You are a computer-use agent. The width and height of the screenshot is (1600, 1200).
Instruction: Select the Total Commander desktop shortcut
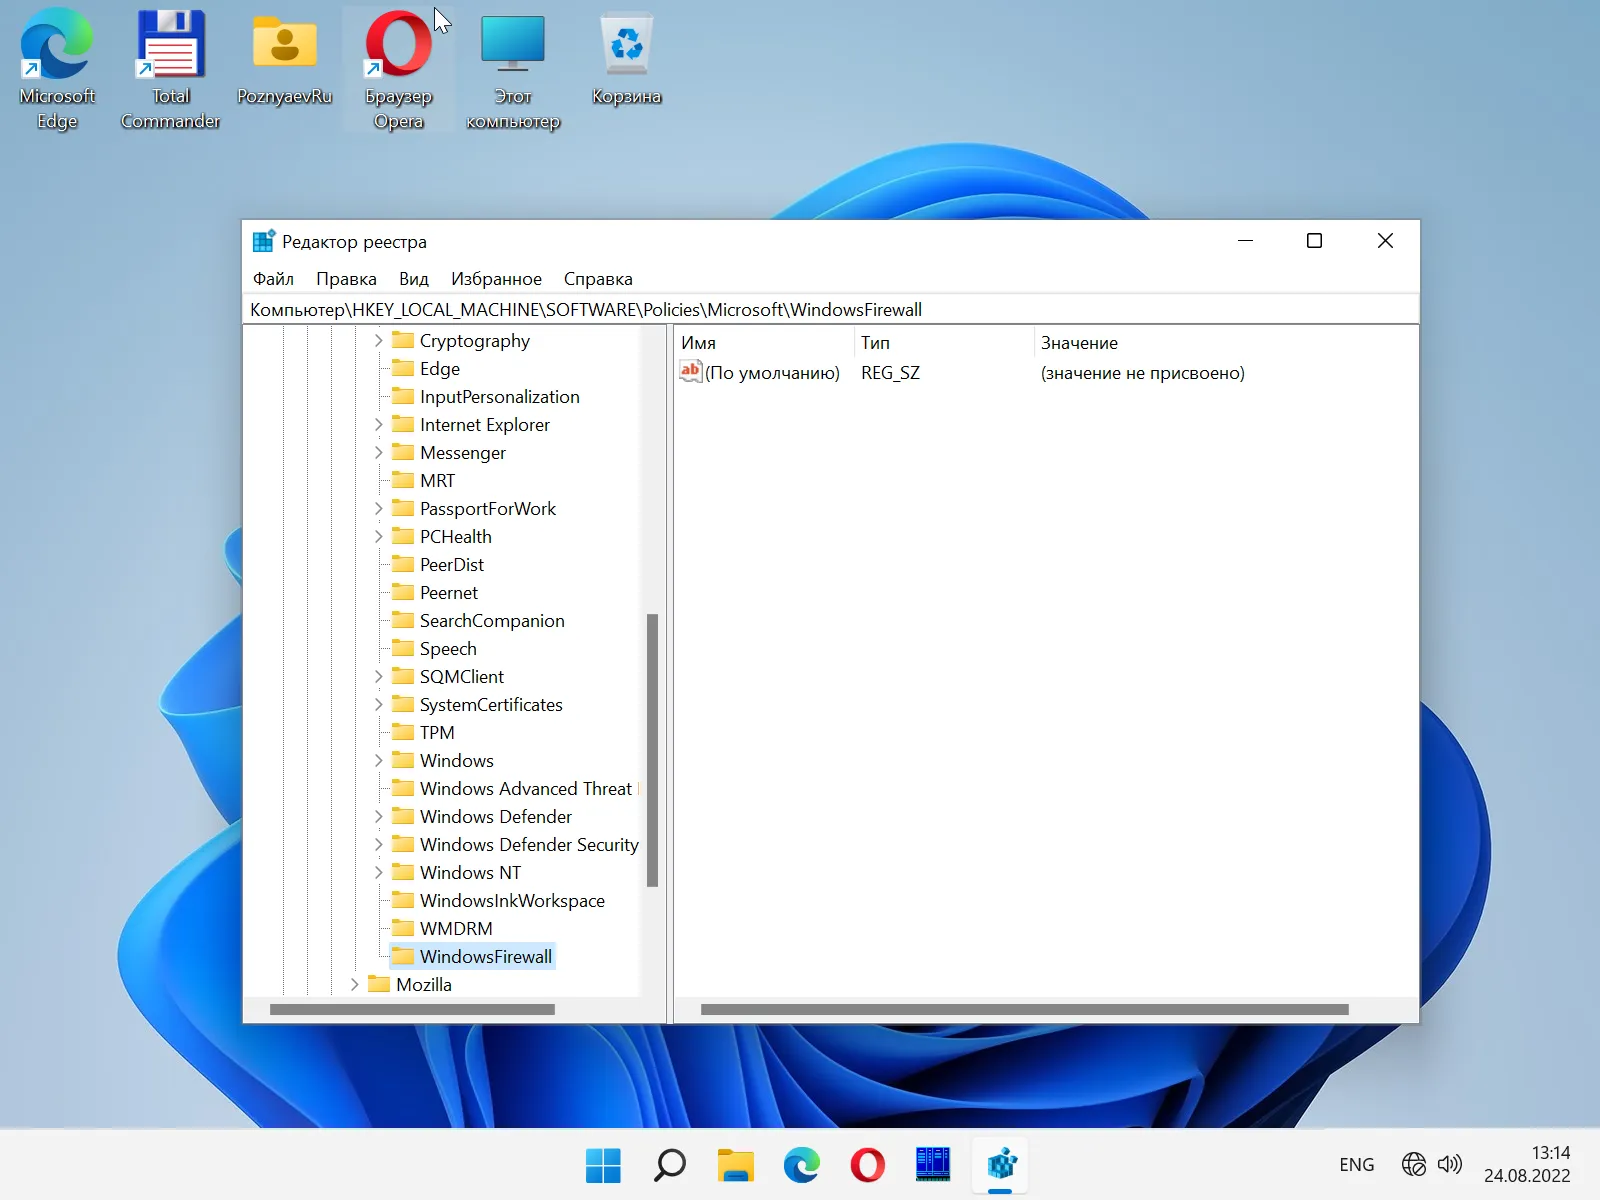[171, 68]
